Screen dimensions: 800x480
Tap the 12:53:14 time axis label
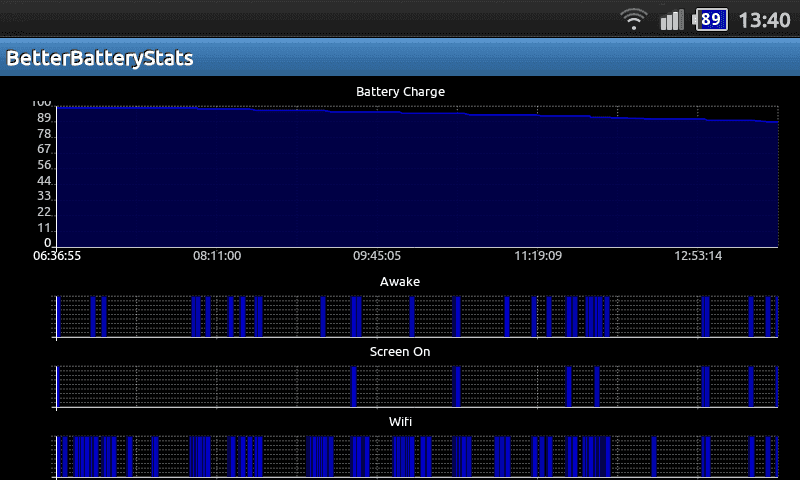tap(698, 256)
